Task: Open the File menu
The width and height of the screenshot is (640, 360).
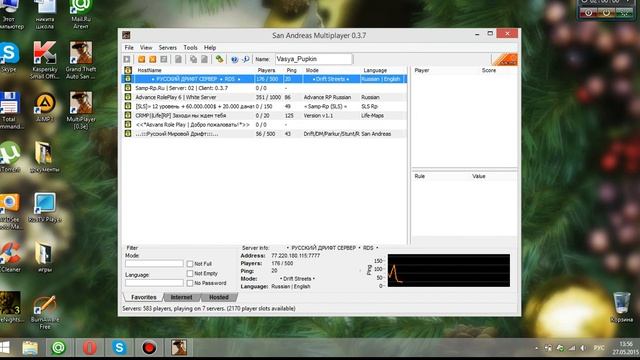Action: coord(129,48)
